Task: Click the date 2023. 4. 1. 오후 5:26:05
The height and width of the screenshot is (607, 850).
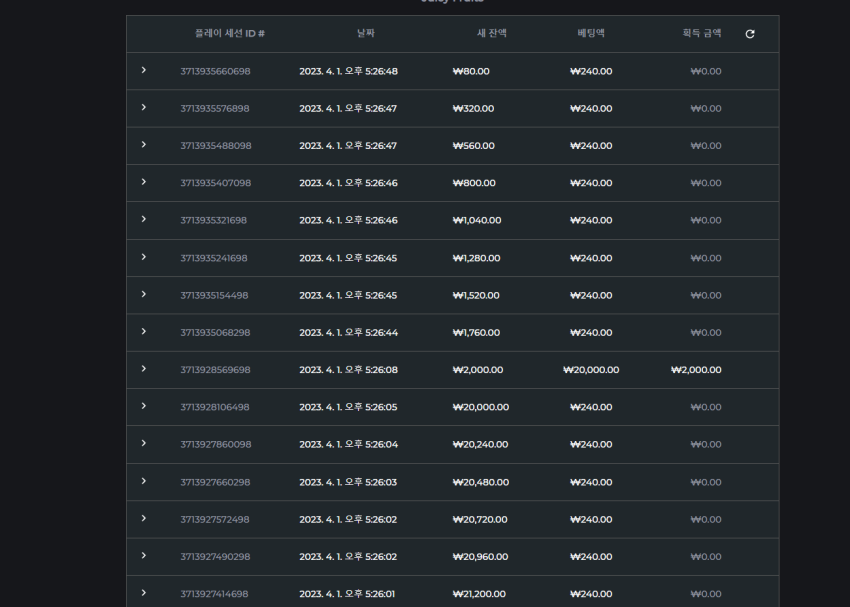Action: click(x=348, y=408)
